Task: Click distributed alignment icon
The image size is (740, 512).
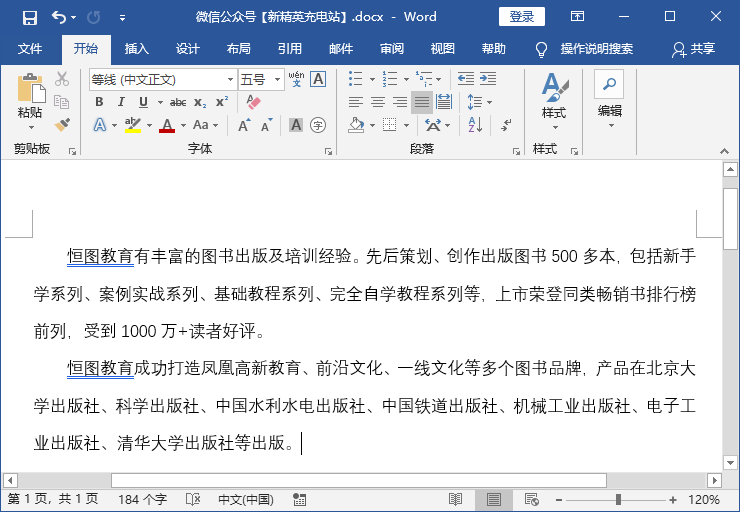Action: click(444, 102)
